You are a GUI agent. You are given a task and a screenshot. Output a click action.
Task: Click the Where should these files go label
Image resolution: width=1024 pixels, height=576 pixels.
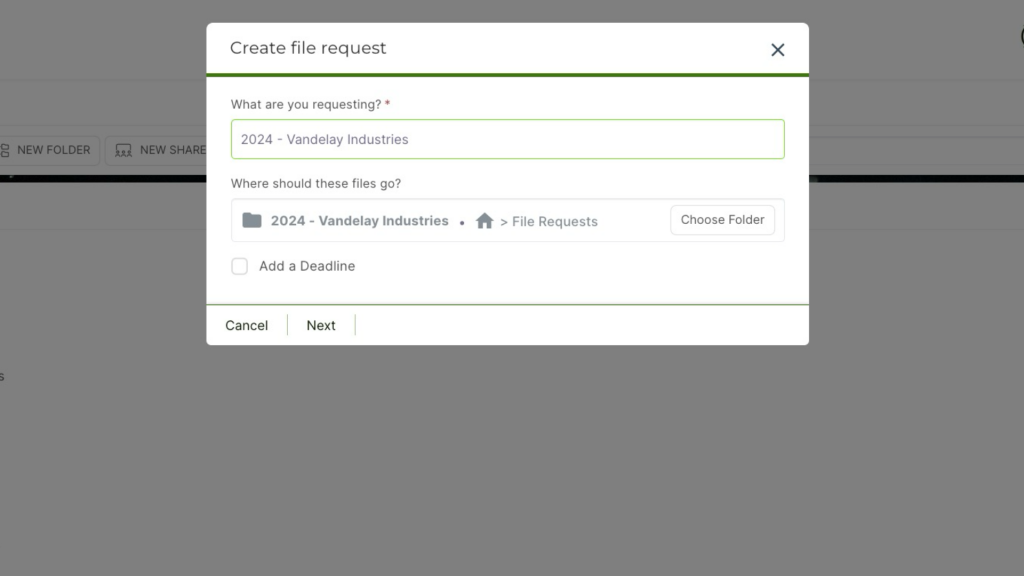point(316,184)
